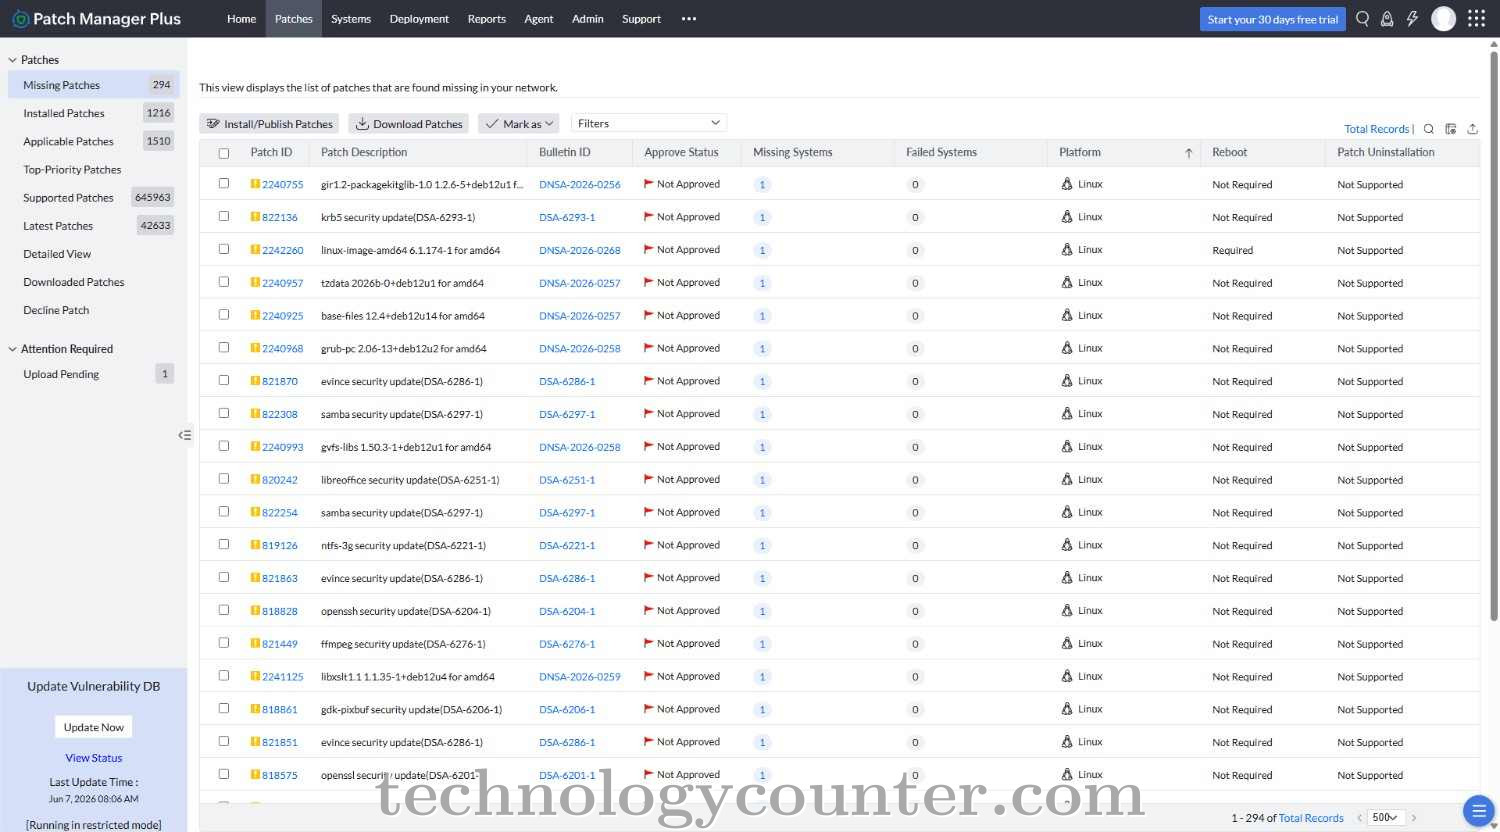This screenshot has height=832, width=1500.
Task: Search the table using the magnifier icon
Action: (x=1429, y=129)
